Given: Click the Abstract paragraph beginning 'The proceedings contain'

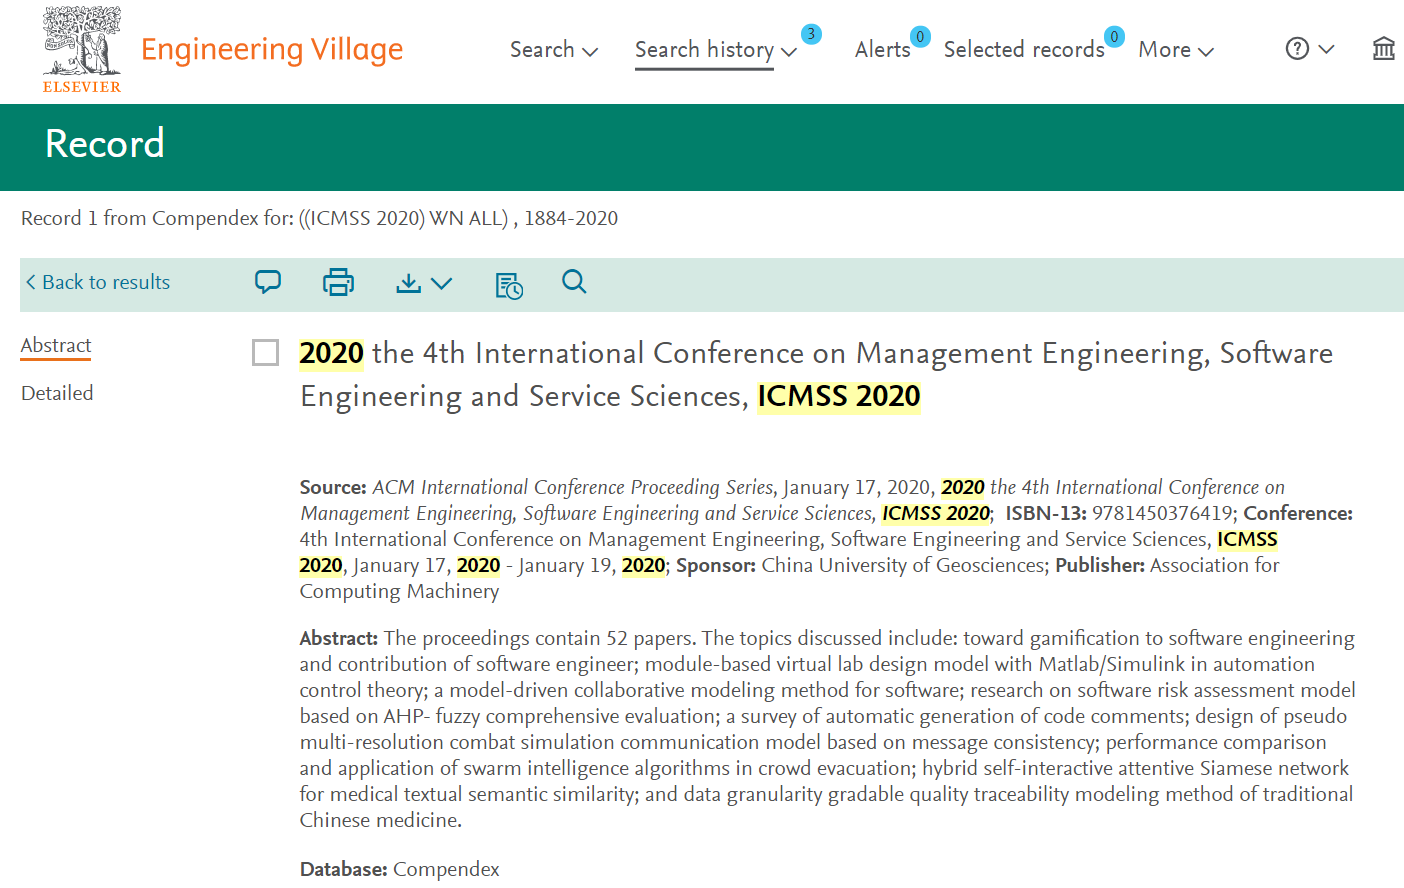Looking at the screenshot, I should 828,729.
